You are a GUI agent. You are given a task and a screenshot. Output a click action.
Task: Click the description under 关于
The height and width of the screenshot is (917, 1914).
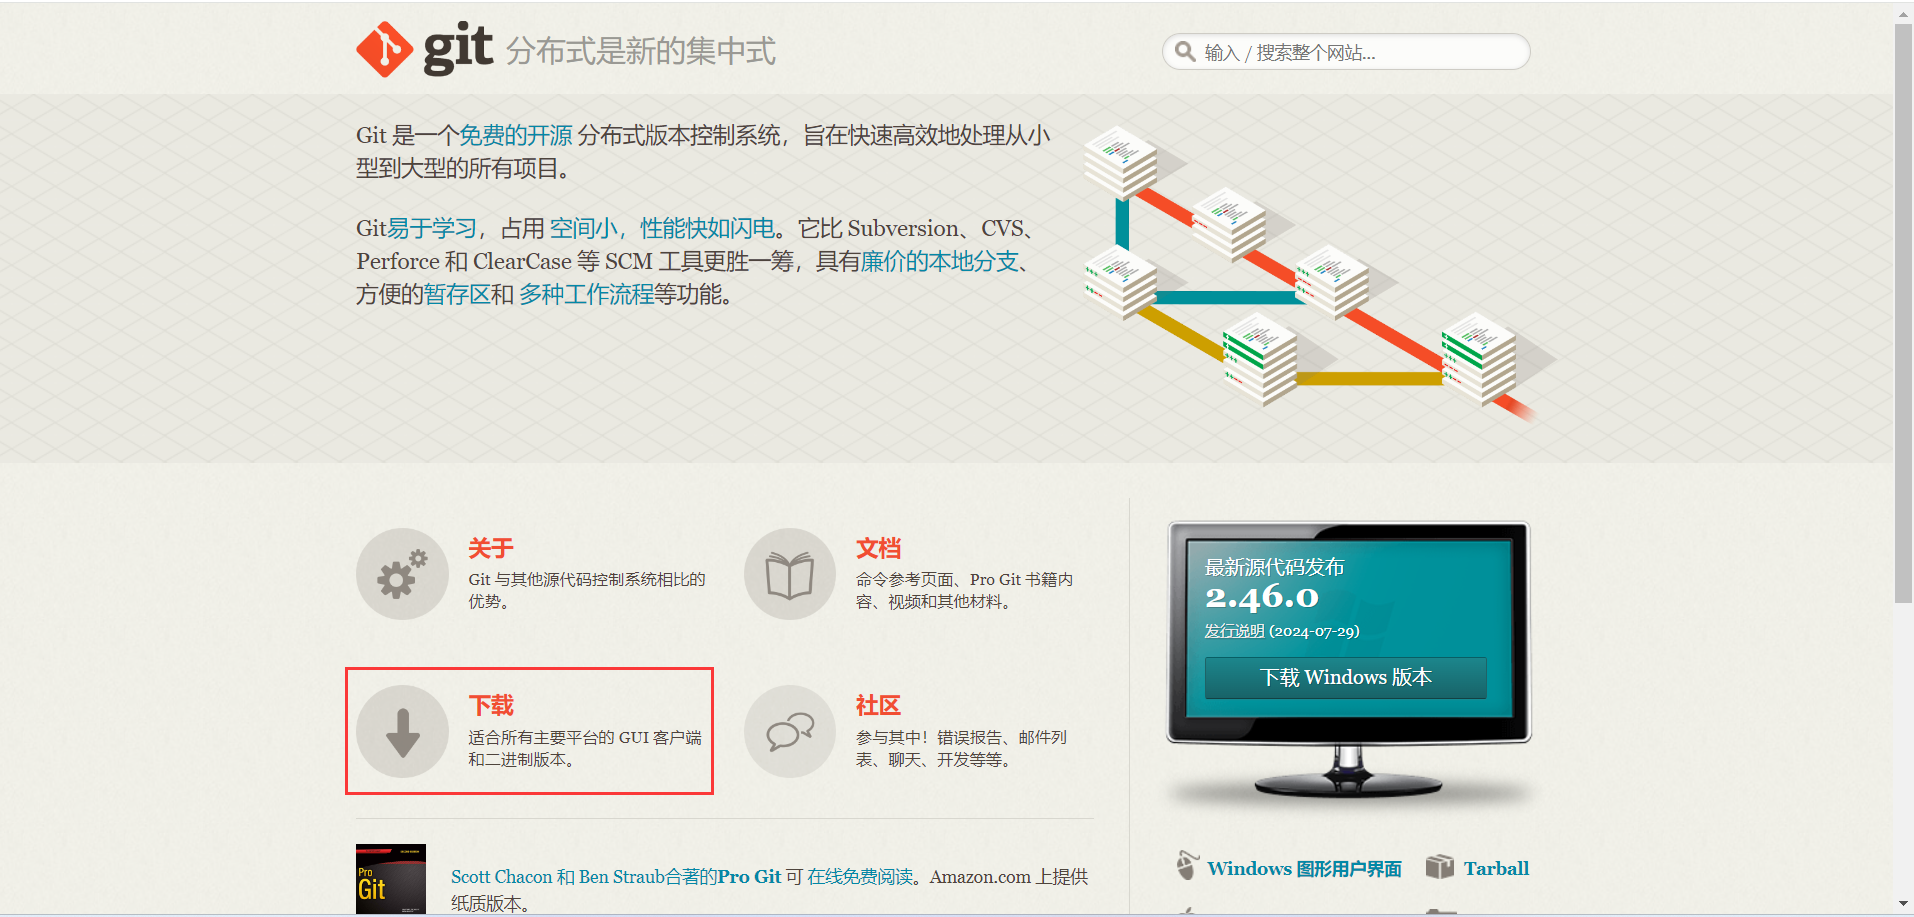click(x=587, y=590)
